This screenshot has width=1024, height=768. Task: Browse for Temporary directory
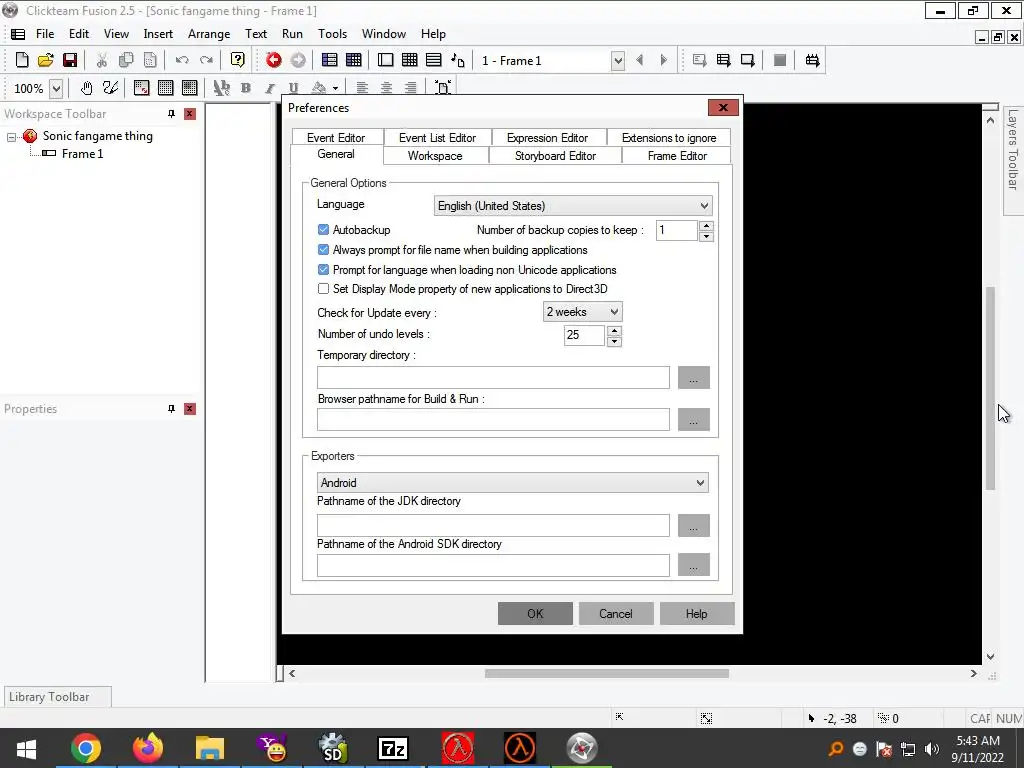click(x=694, y=377)
